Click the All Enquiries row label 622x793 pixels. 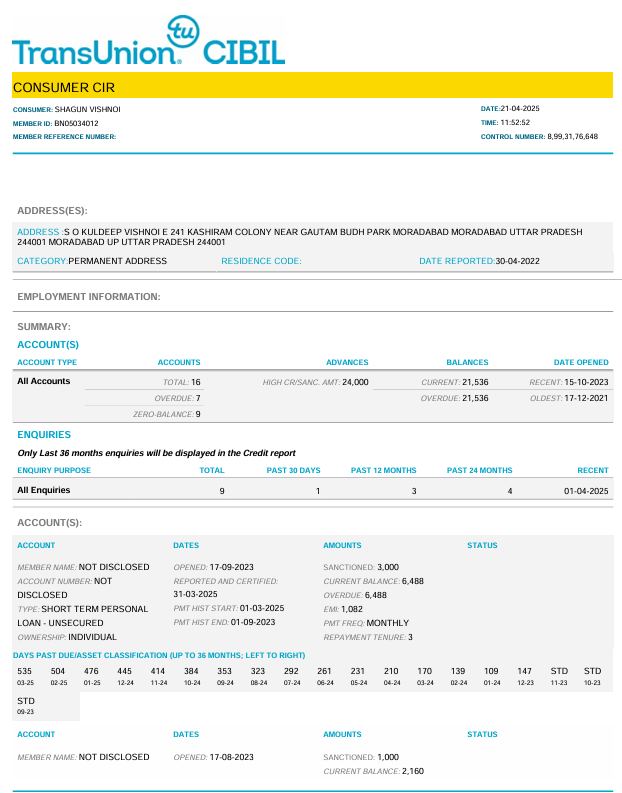(x=43, y=490)
